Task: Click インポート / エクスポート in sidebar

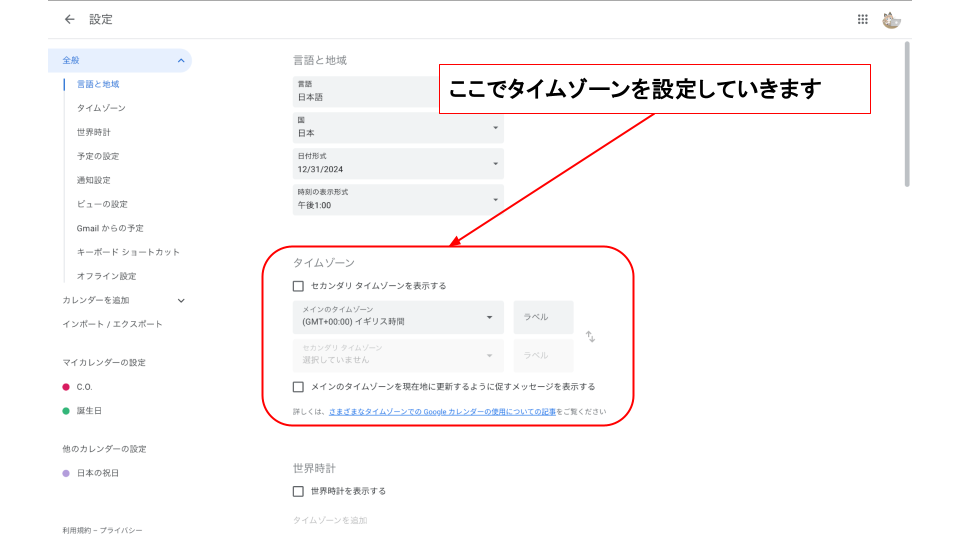Action: pos(112,324)
